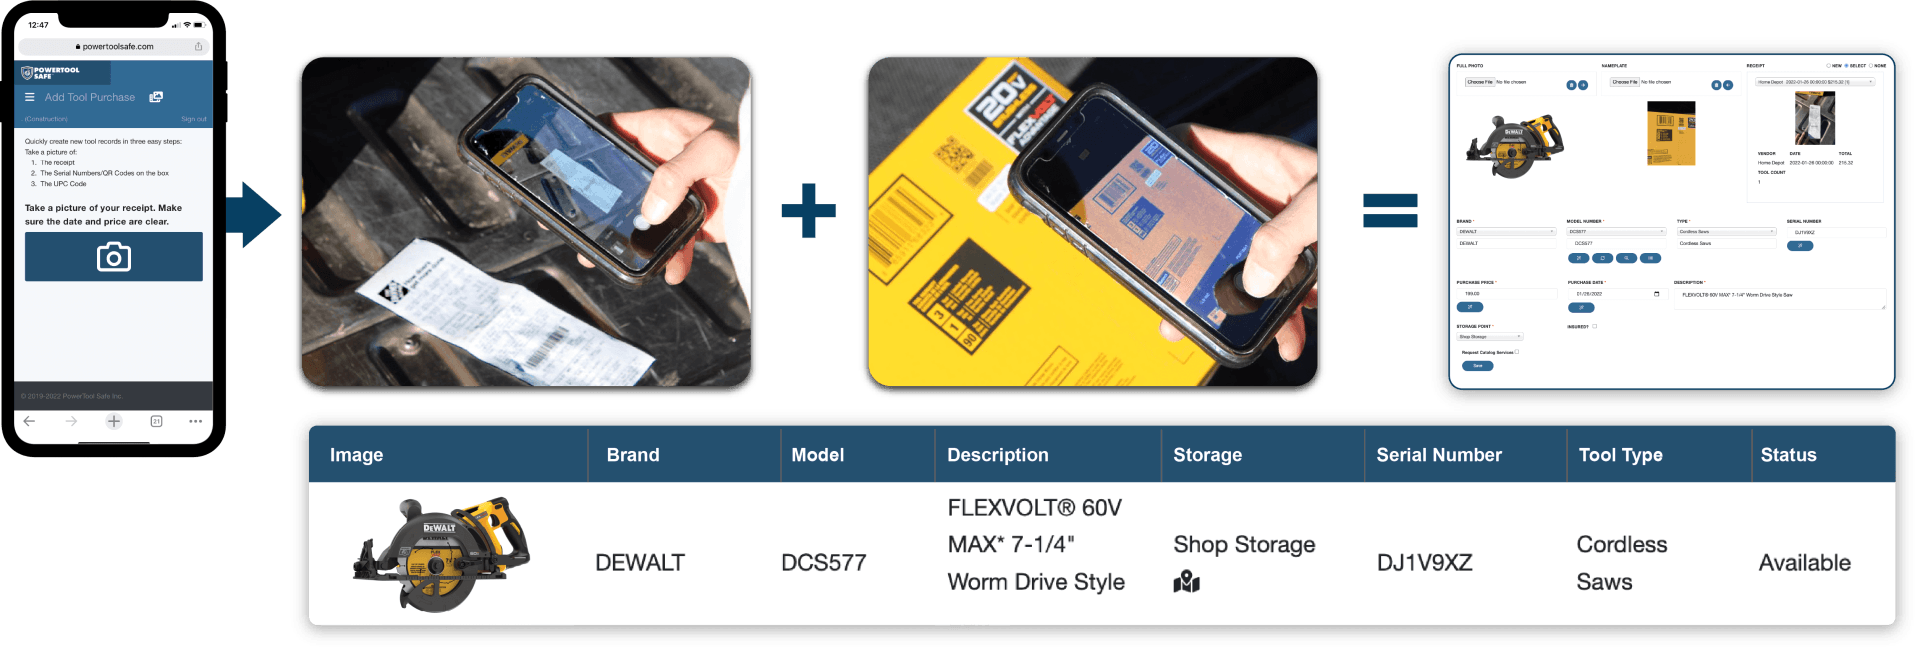The height and width of the screenshot is (652, 1920).
Task: Sort by the Serial Number column header
Action: pyautogui.click(x=1438, y=455)
